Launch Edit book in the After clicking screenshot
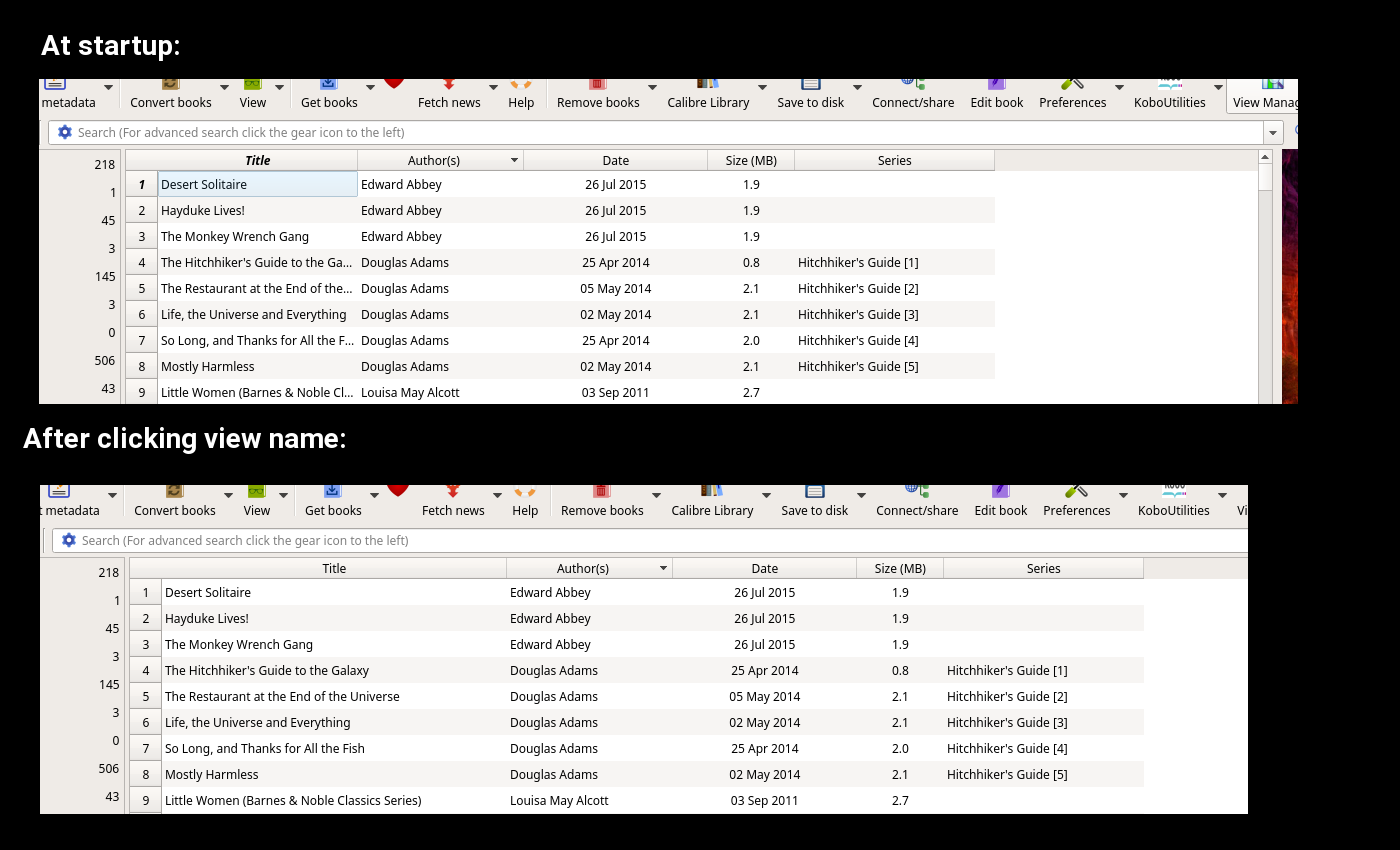Screen dimensions: 1400x850 [x=1001, y=502]
